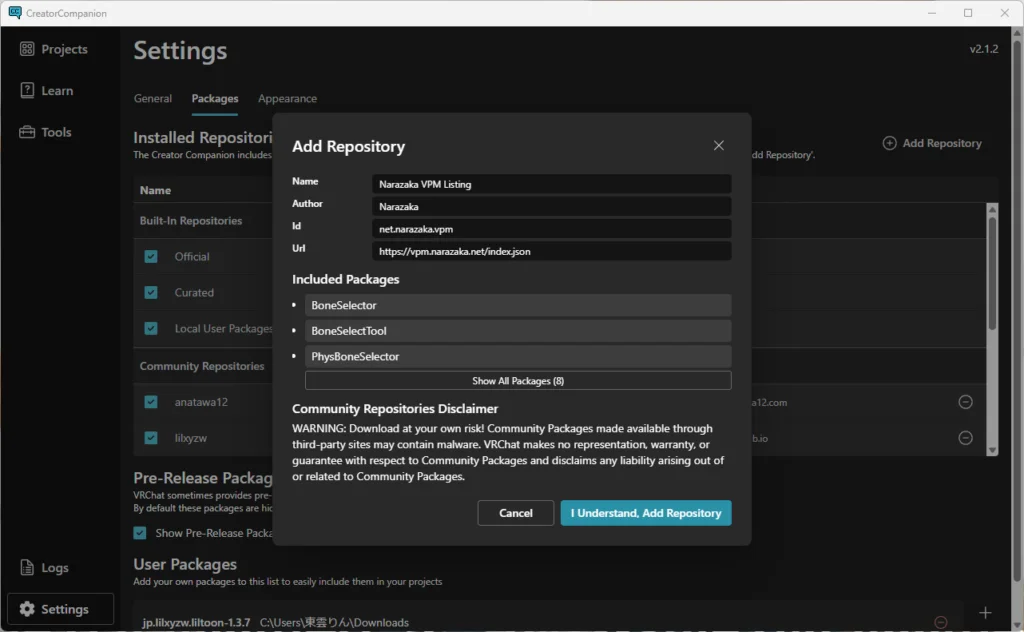Click the Name column header
1024x632 pixels.
[x=155, y=190]
